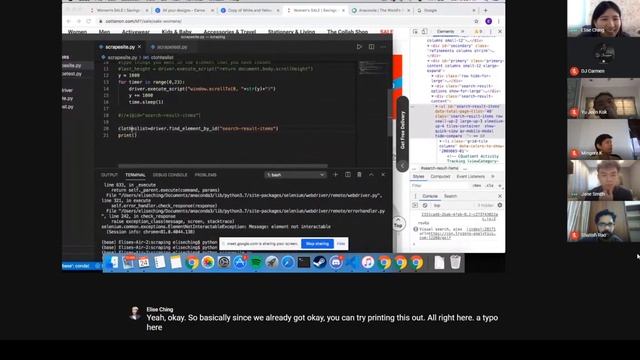Bookmark this page with star icon
640x360 pixels.
[476, 21]
